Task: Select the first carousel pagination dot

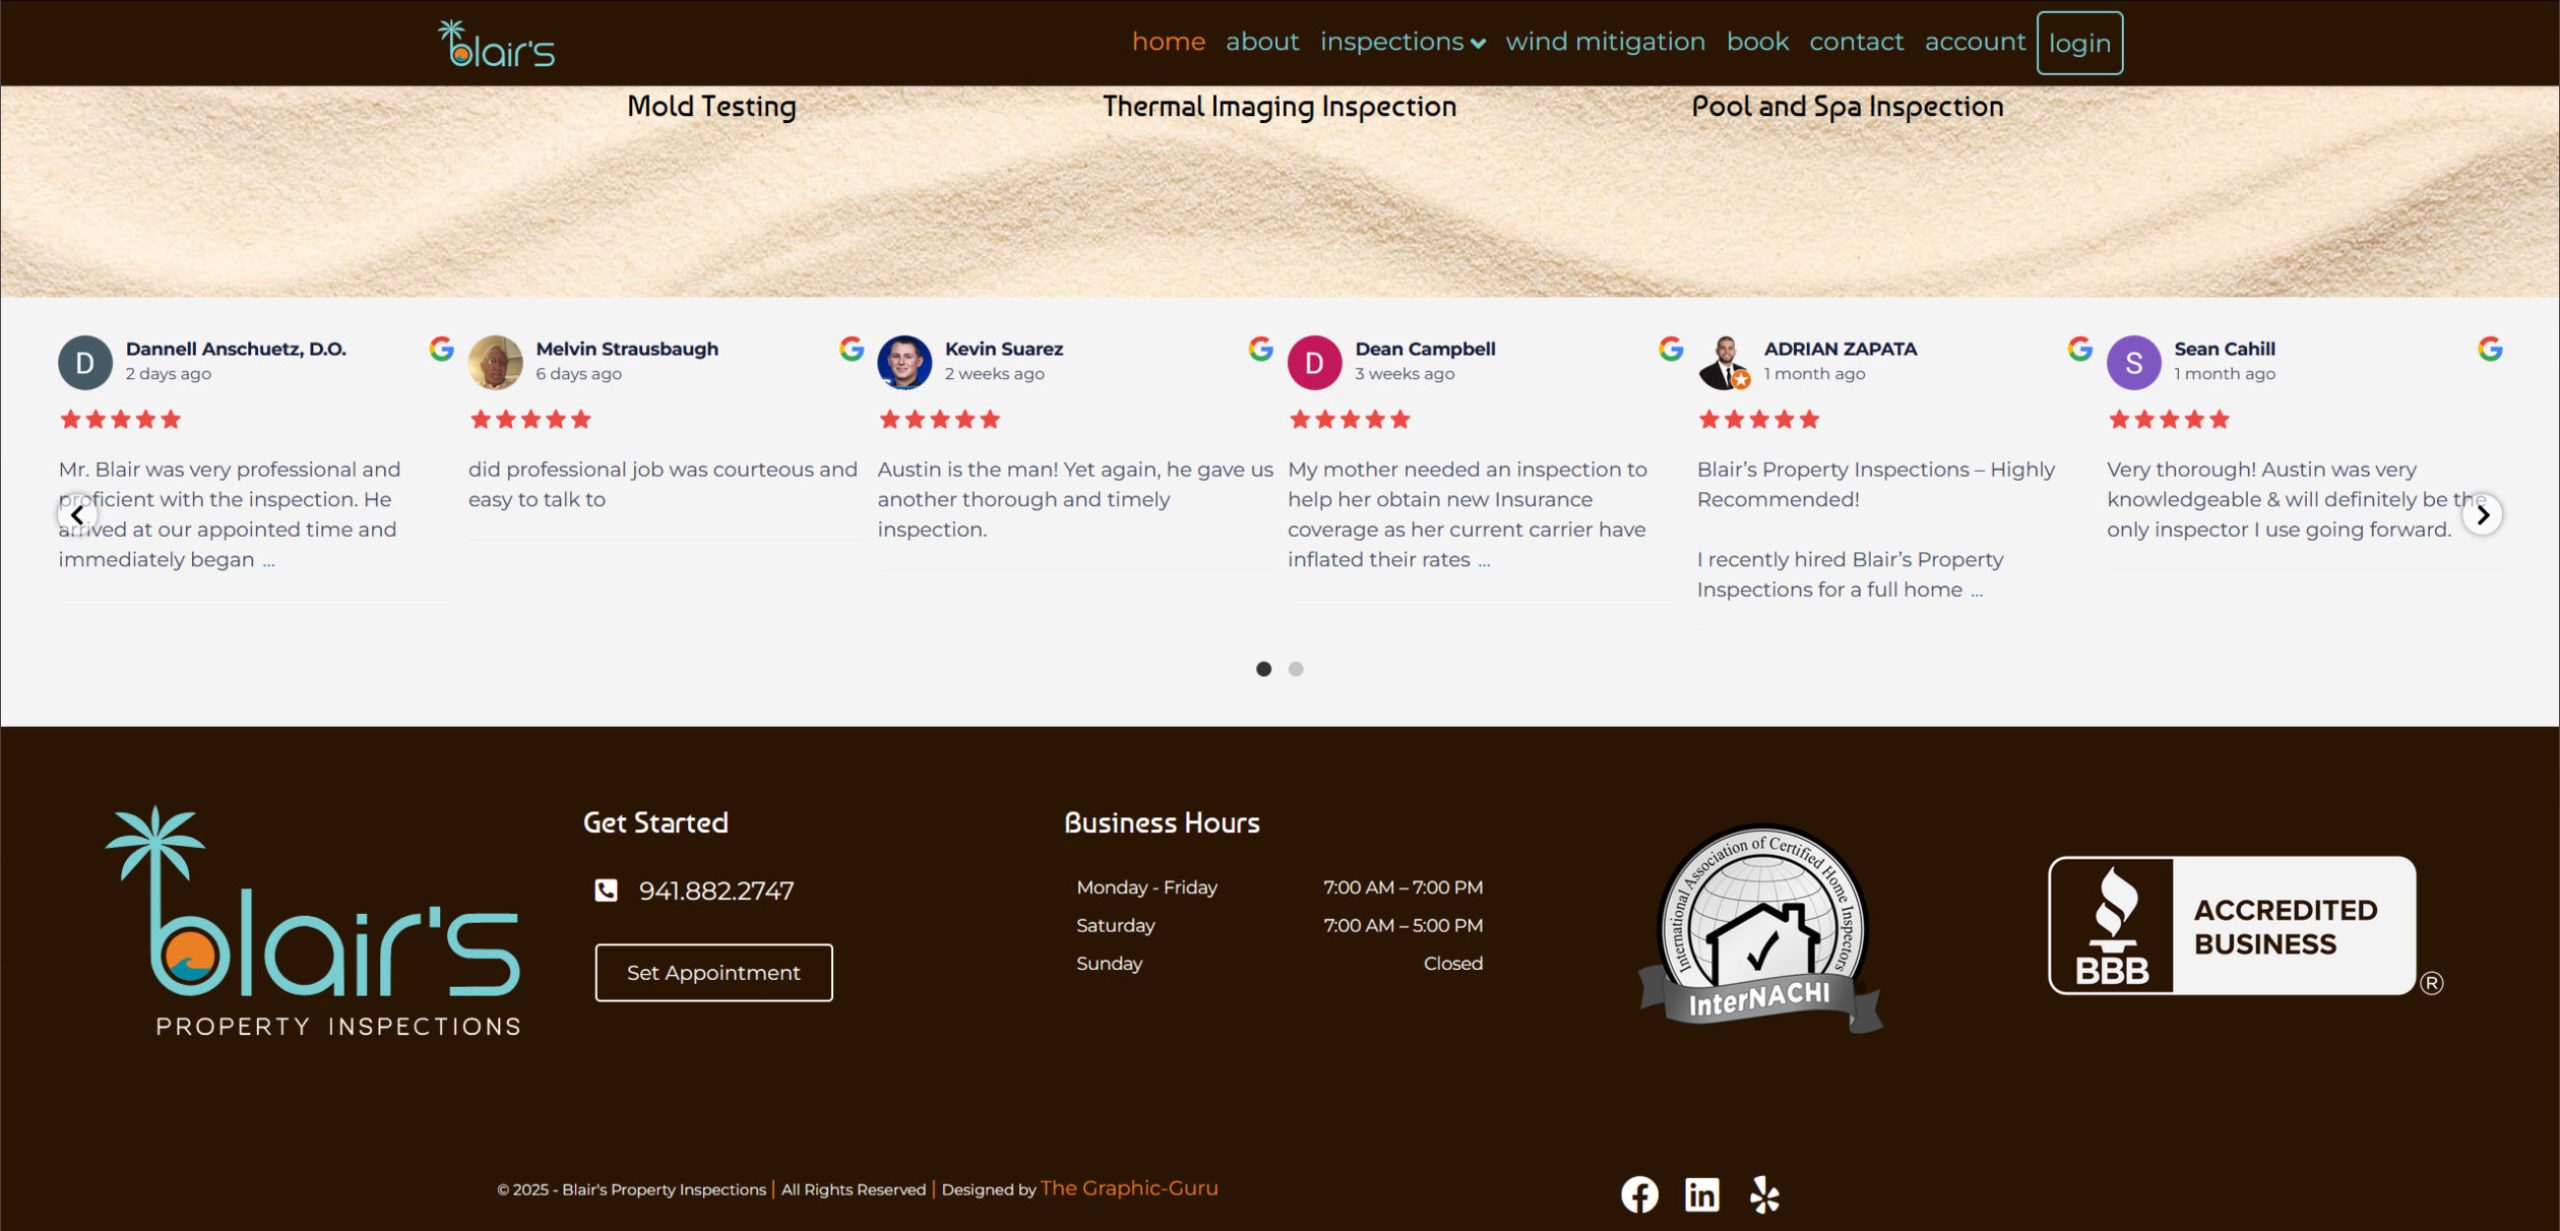Action: pos(1264,669)
